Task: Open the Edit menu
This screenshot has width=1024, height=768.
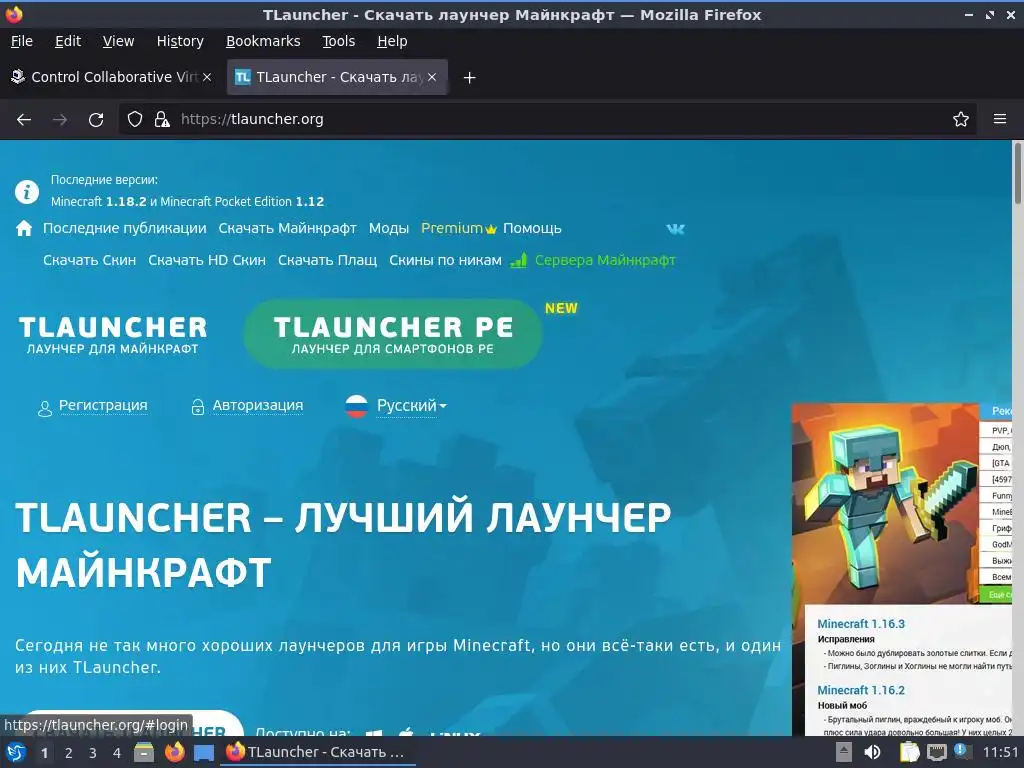Action: coord(68,41)
